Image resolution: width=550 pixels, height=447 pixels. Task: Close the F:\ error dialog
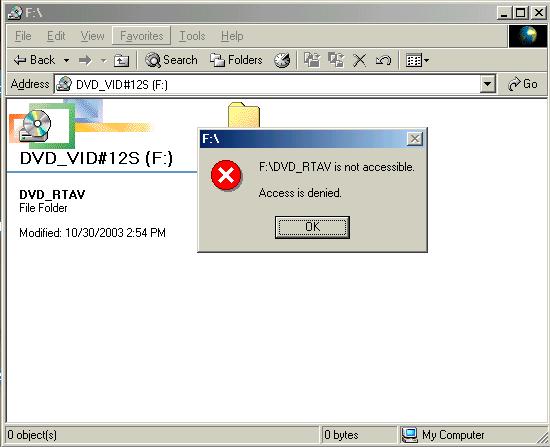pos(415,139)
